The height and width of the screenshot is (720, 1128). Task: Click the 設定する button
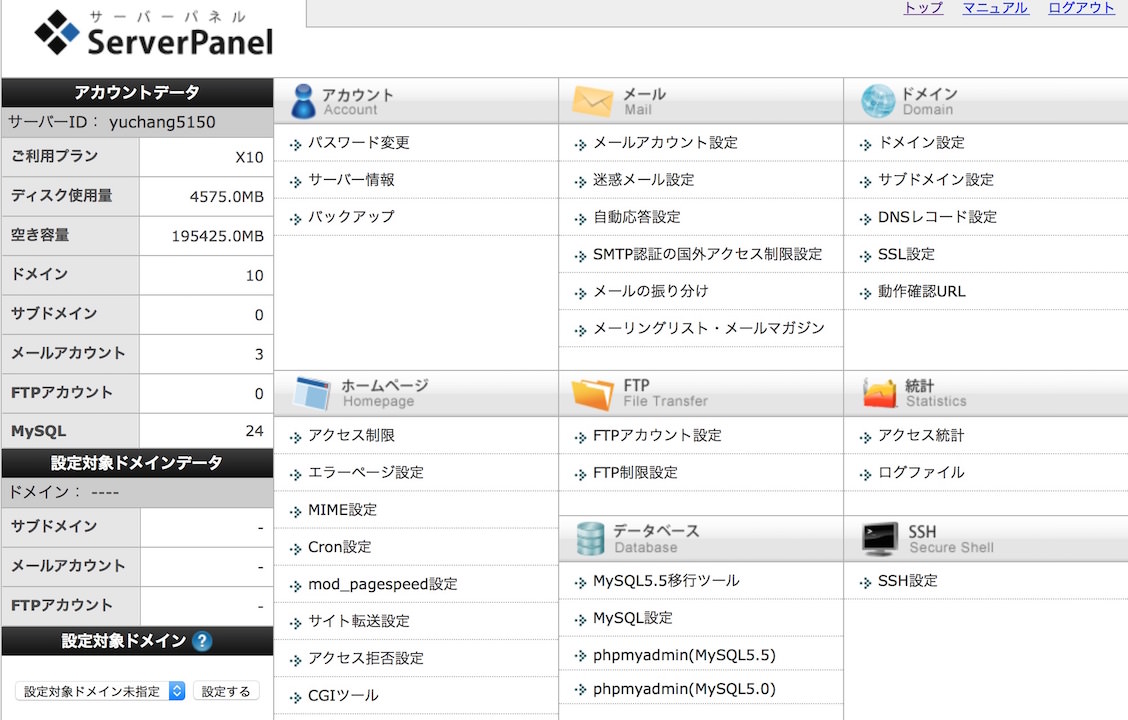(226, 690)
